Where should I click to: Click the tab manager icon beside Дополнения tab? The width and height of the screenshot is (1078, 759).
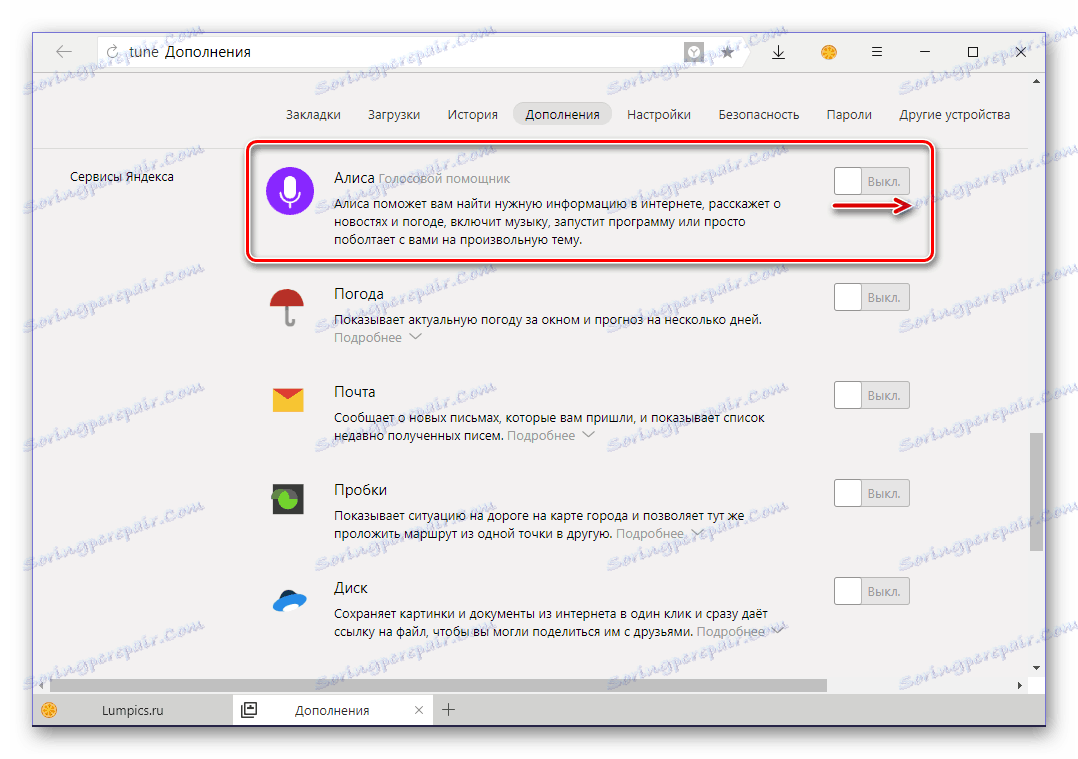tap(249, 710)
